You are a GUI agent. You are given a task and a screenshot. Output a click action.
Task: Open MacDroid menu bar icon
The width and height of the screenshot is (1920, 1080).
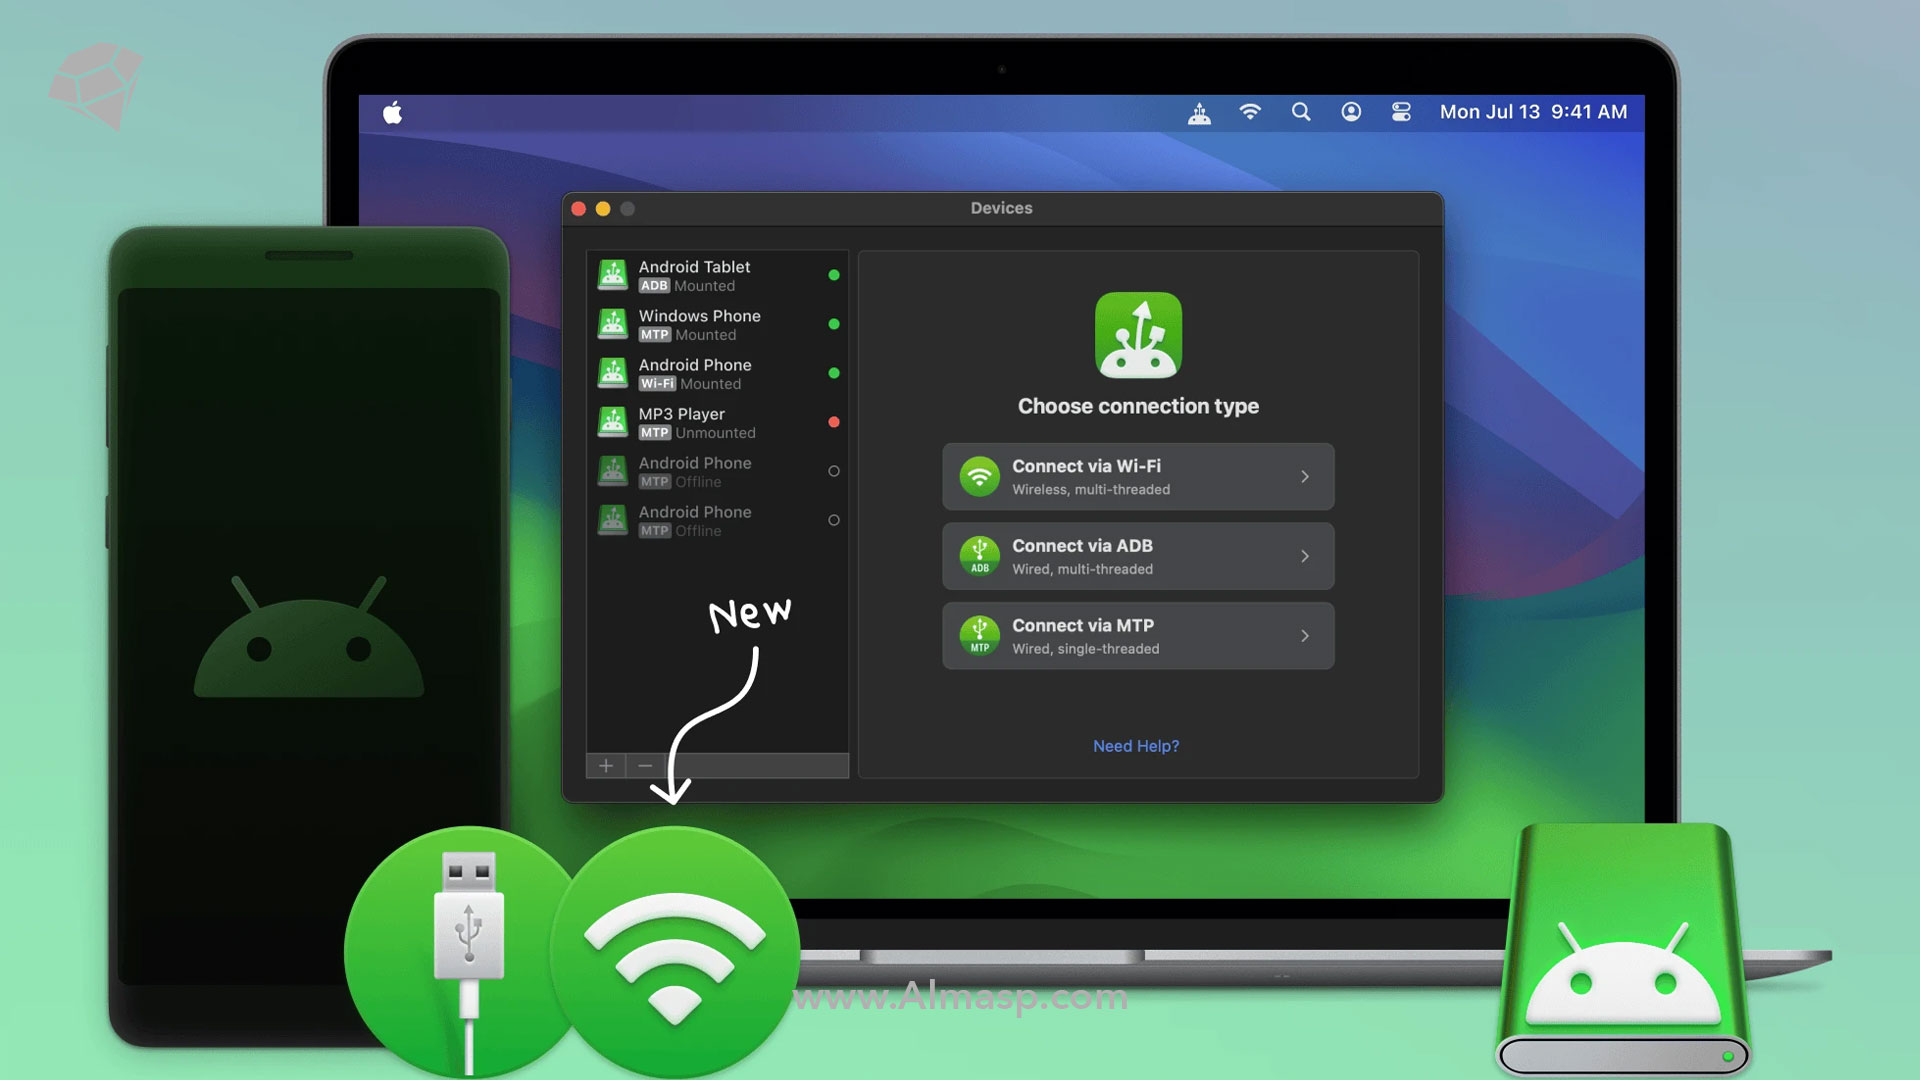point(1199,113)
